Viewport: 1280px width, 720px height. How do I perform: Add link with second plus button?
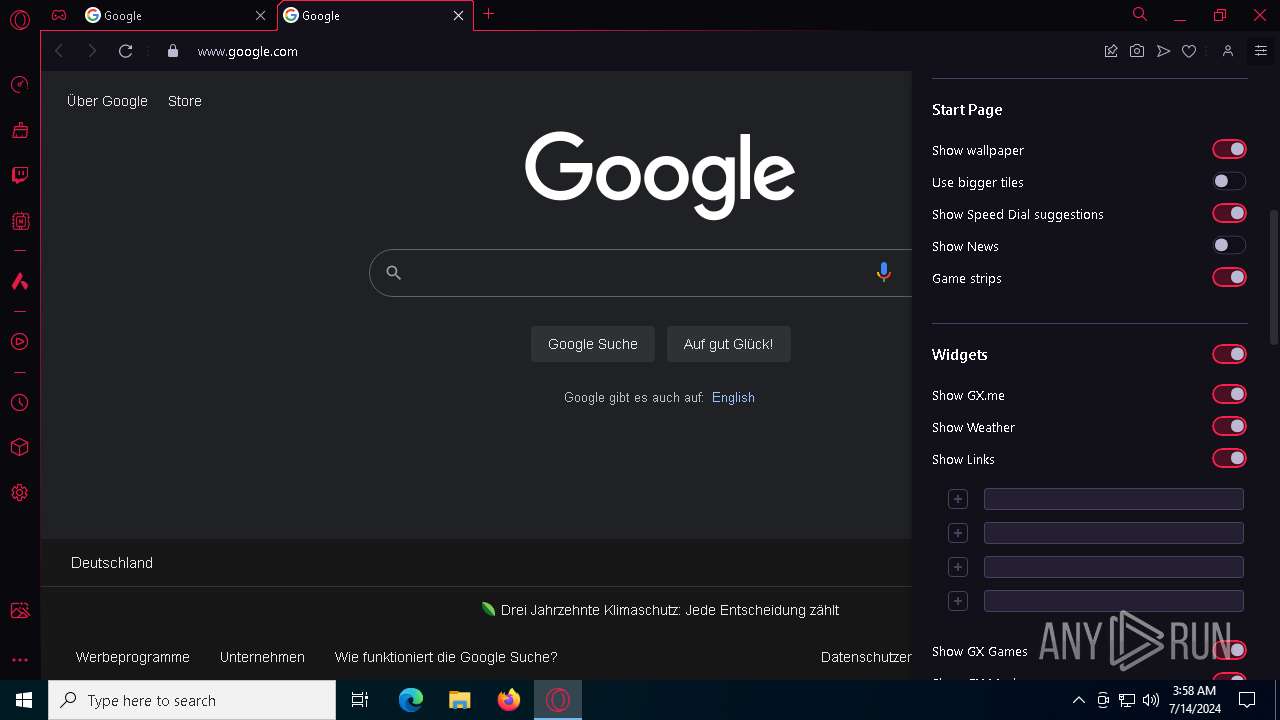(x=957, y=533)
